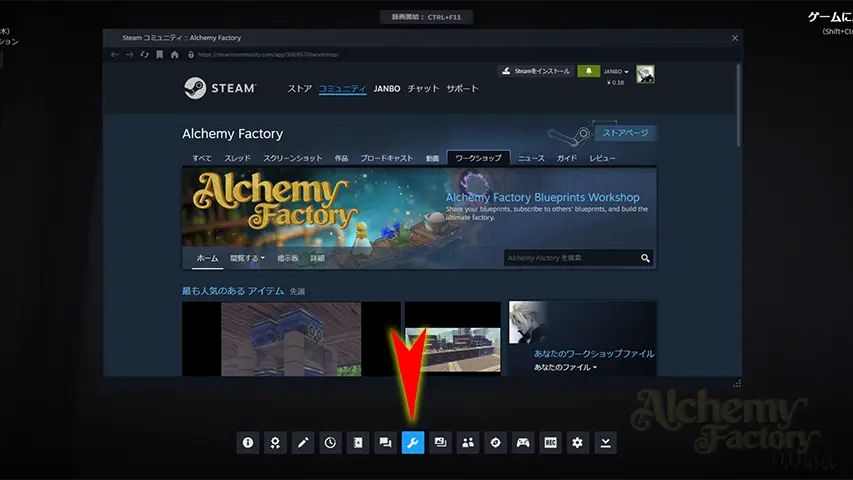This screenshot has height=480, width=853.
Task: Open the ストア menu in Steam header
Action: pyautogui.click(x=300, y=89)
